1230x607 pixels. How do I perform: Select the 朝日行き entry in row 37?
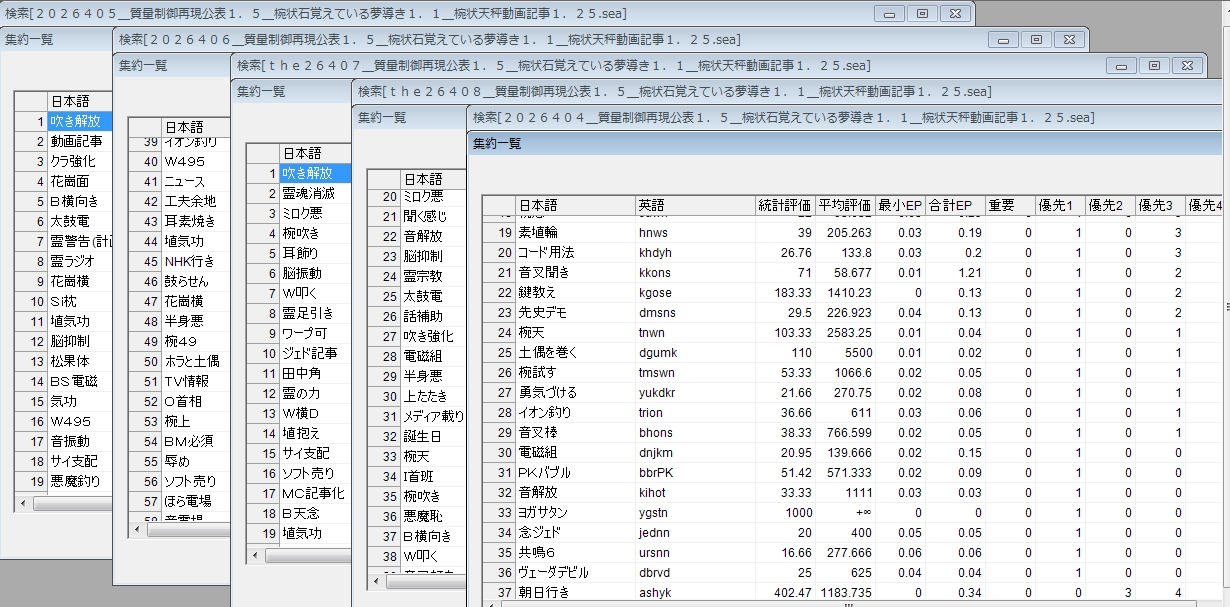pyautogui.click(x=547, y=592)
